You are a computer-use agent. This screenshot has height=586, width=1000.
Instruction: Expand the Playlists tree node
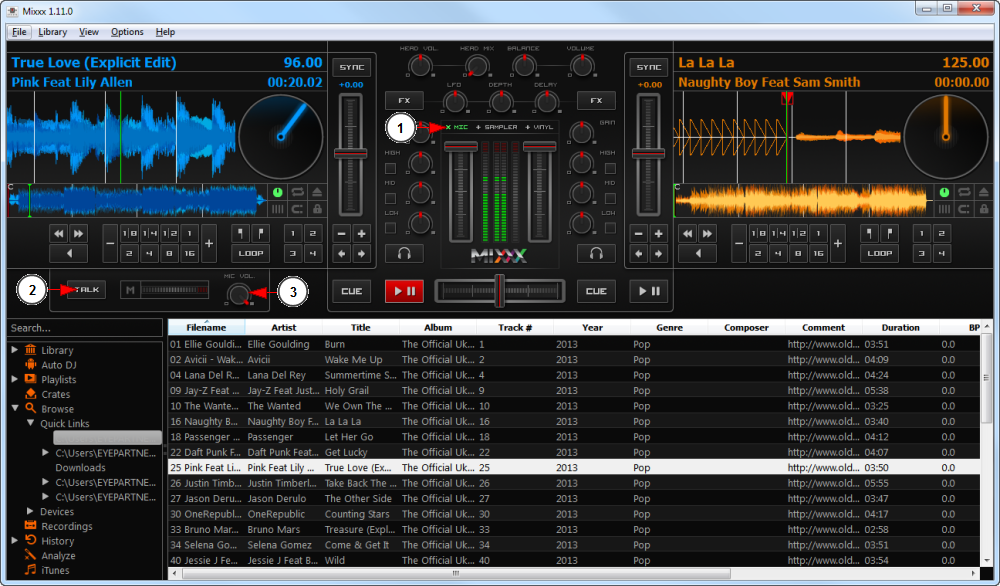pyautogui.click(x=15, y=379)
